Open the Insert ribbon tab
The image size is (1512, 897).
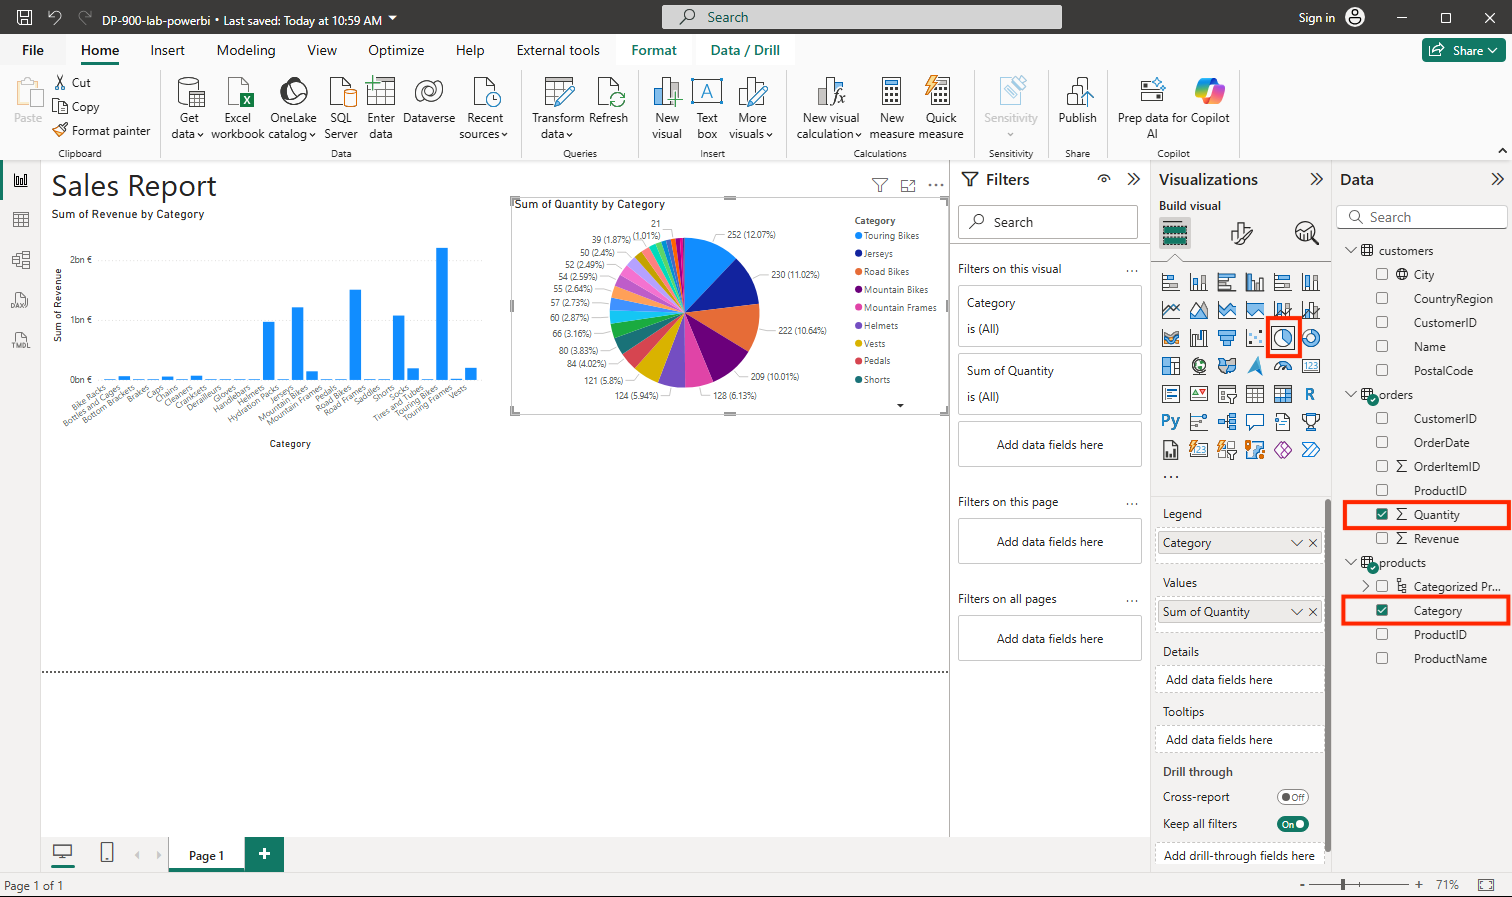pos(167,50)
